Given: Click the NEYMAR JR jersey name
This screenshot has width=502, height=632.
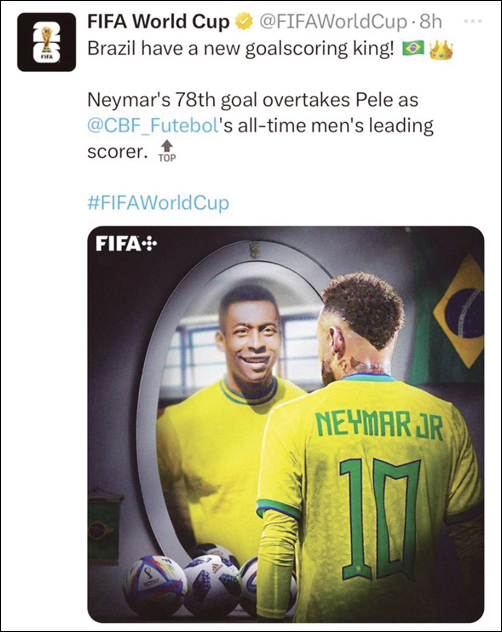Looking at the screenshot, I should tap(379, 426).
